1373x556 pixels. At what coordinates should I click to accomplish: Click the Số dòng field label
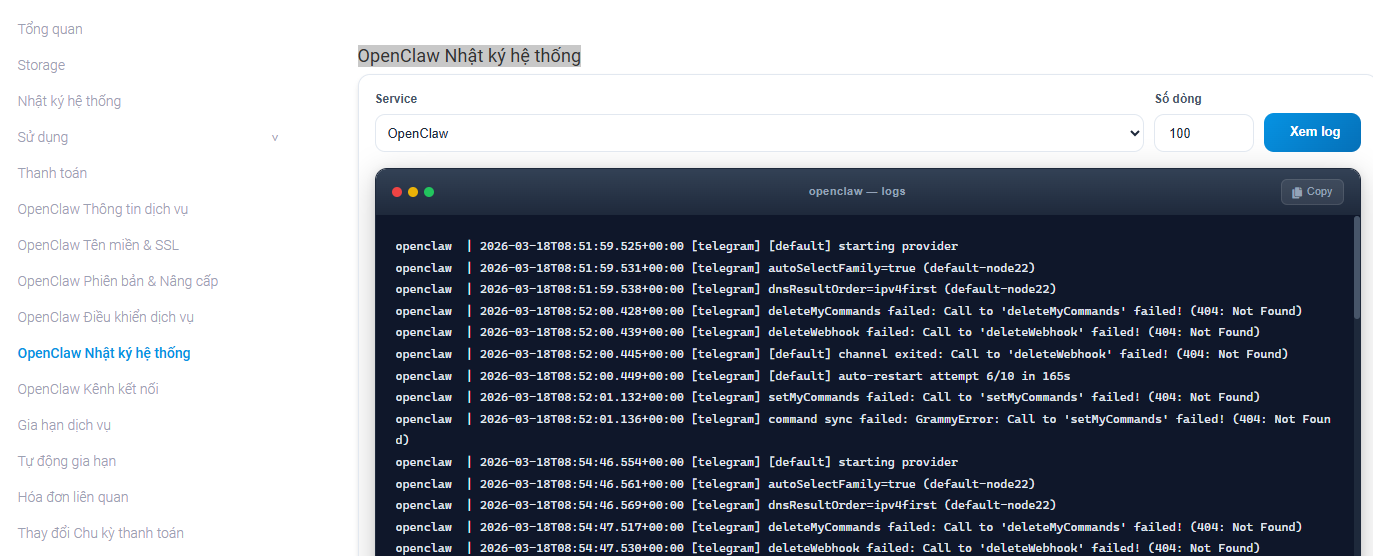pos(1178,99)
